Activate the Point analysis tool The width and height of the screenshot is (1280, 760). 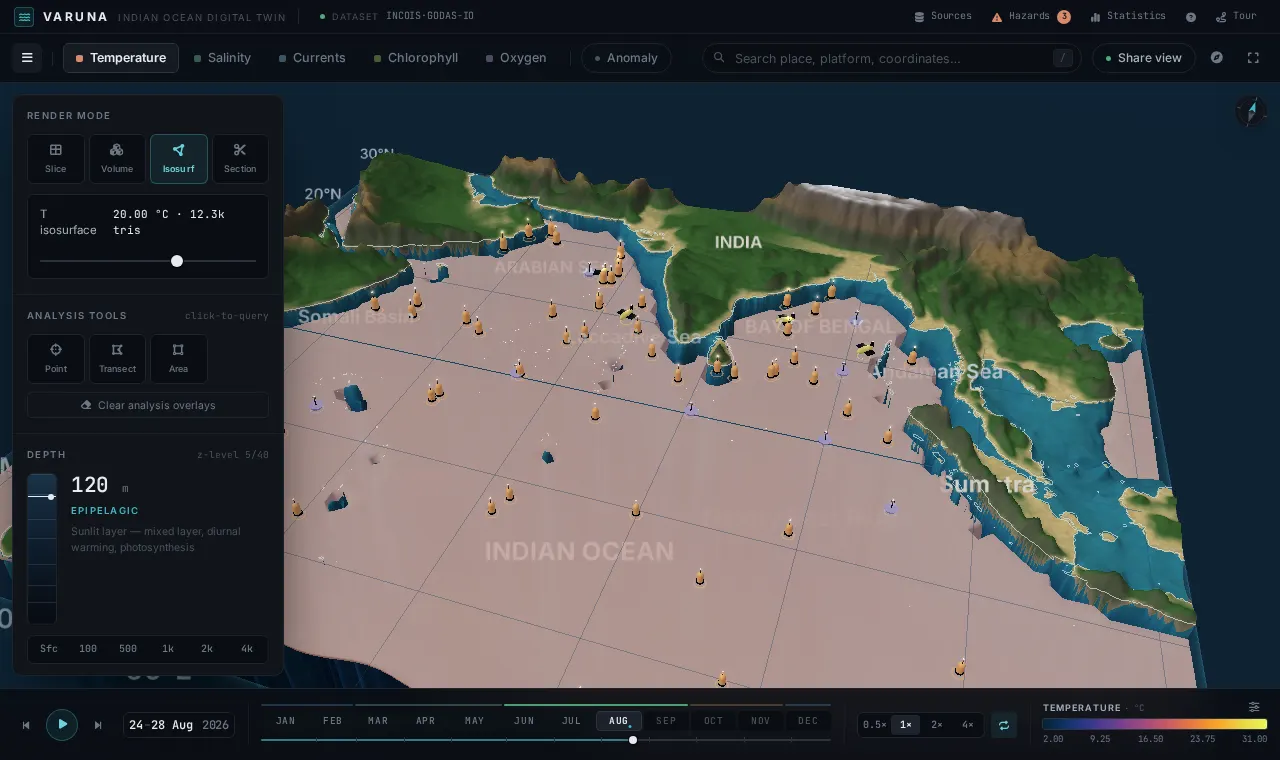tap(56, 358)
